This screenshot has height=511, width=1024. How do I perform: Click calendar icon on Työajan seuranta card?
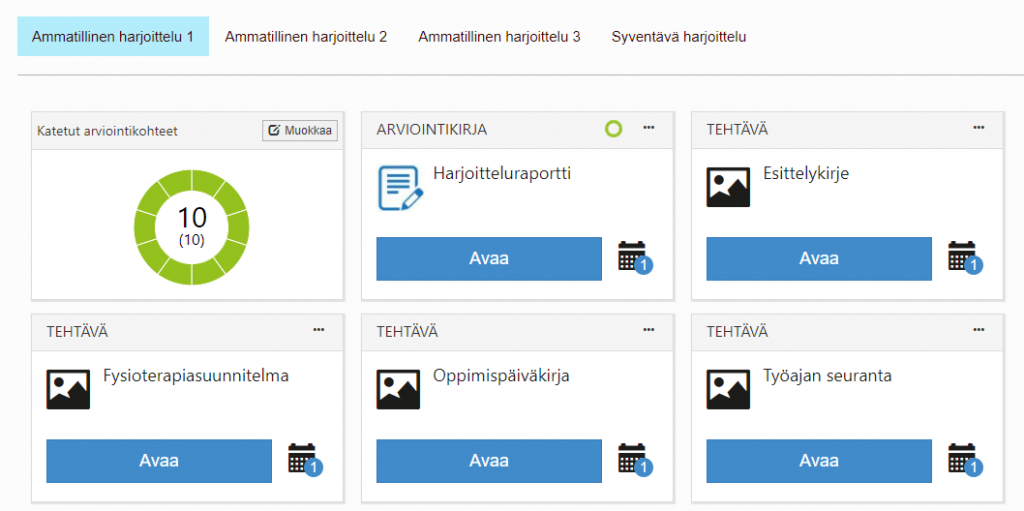tap(963, 459)
